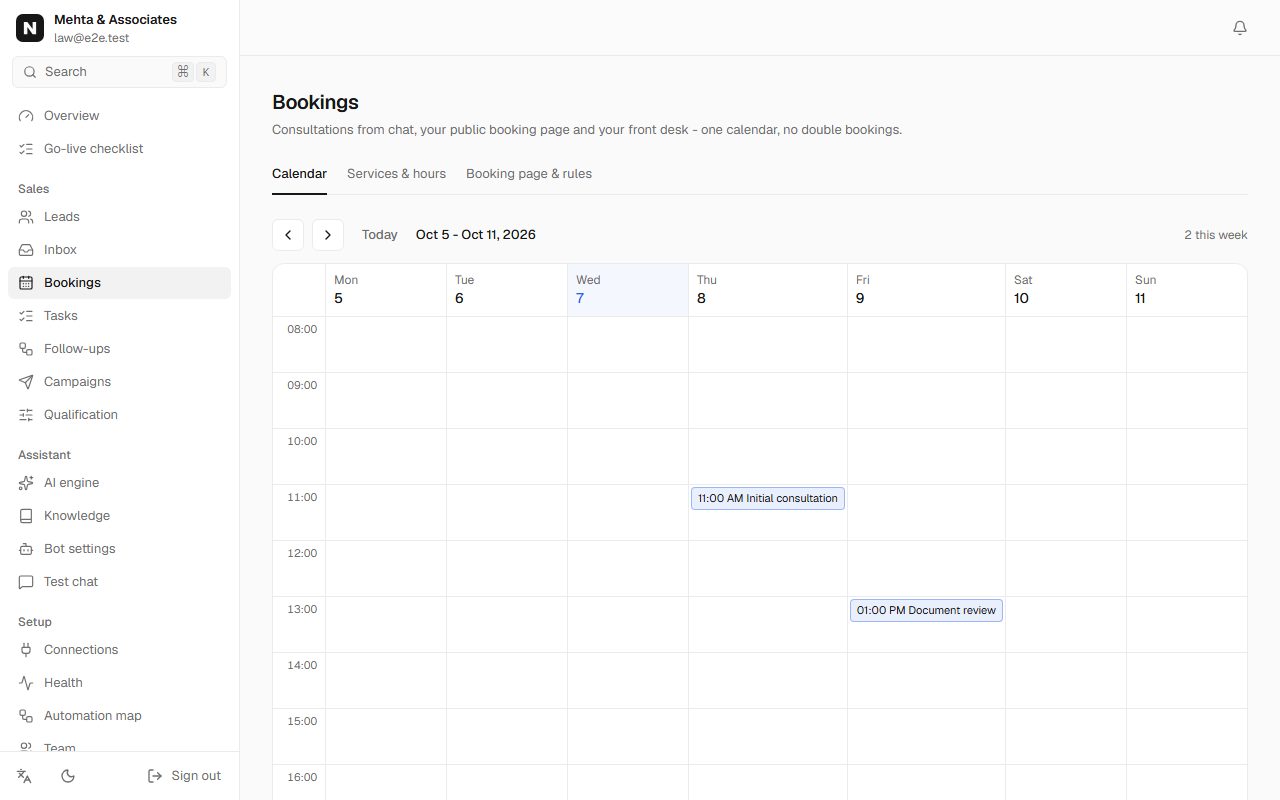
Task: Click the Search input field
Action: 119,72
